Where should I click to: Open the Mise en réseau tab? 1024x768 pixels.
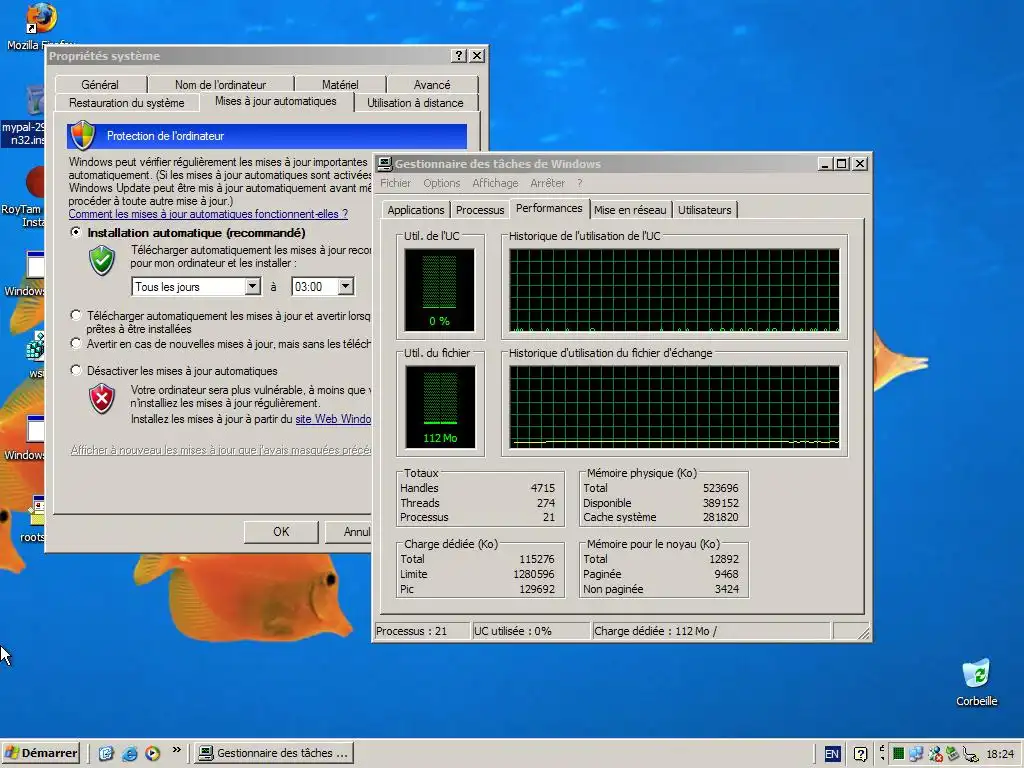630,210
